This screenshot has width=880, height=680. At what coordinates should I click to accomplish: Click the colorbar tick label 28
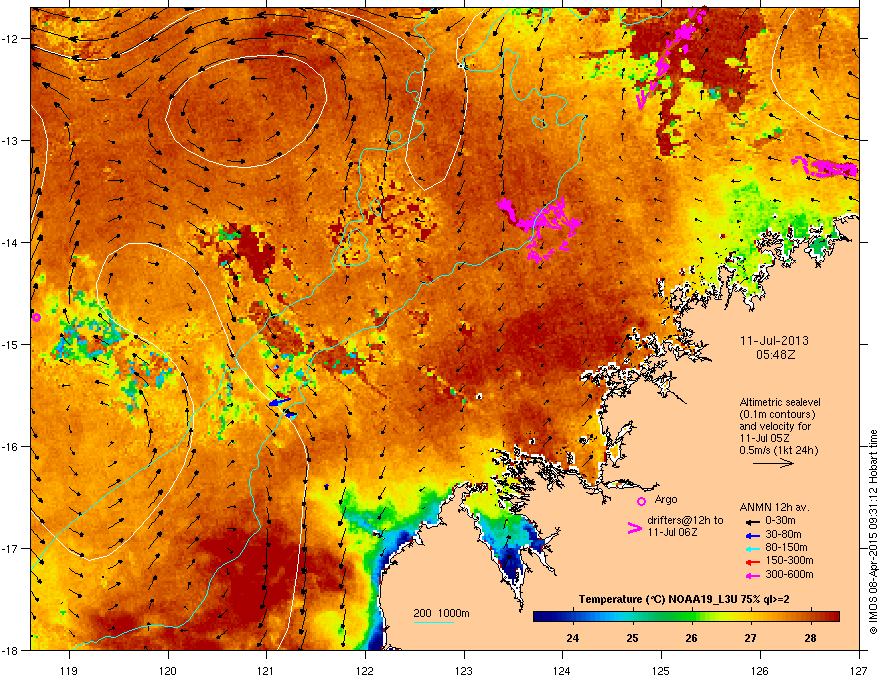[x=810, y=638]
